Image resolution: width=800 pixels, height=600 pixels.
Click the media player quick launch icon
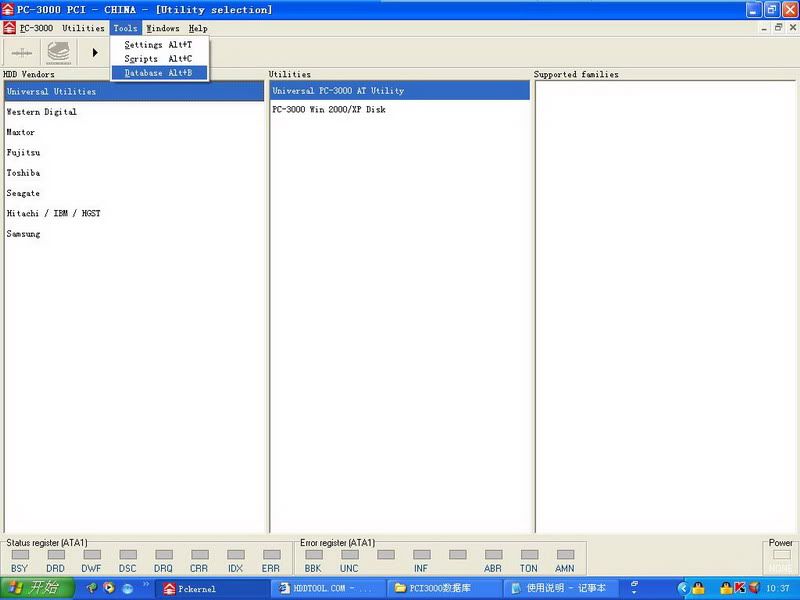[109, 588]
